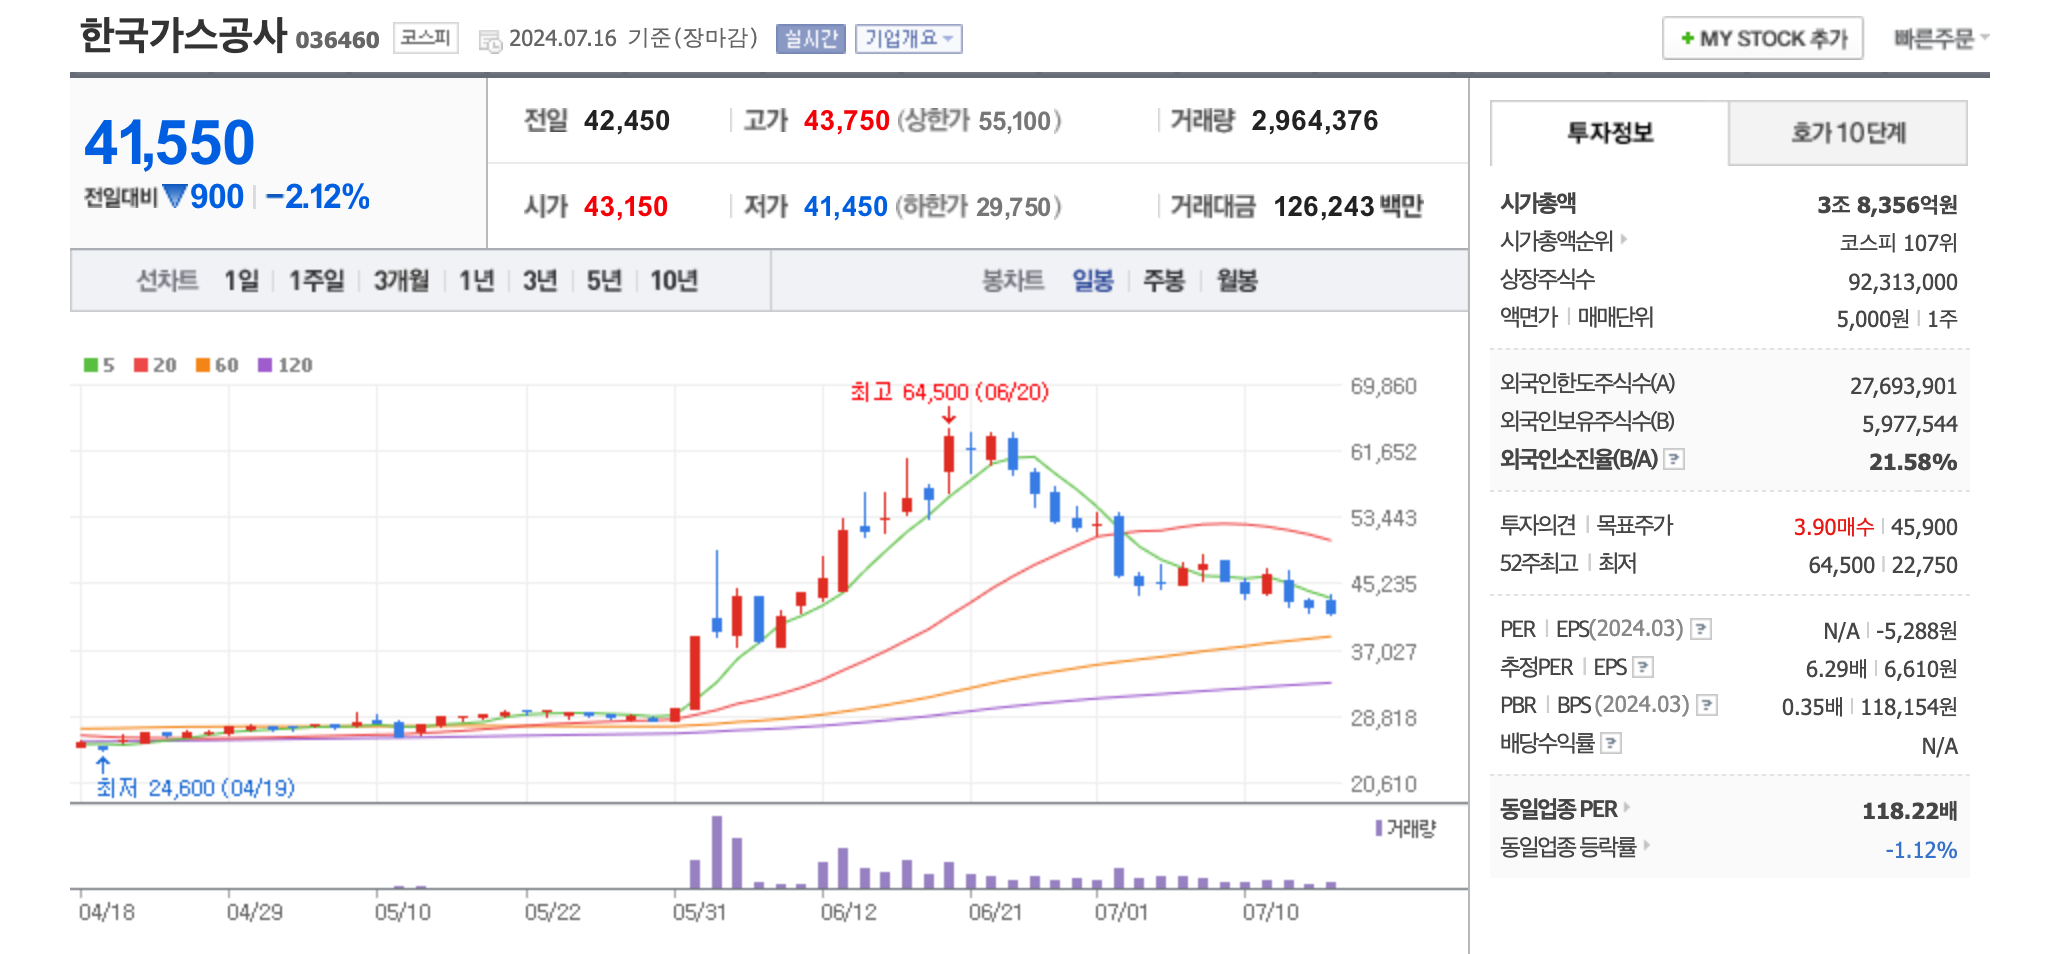Click the help icon next to EPS(2024.03)
Screen dimensions: 2068x954
click(x=1700, y=630)
